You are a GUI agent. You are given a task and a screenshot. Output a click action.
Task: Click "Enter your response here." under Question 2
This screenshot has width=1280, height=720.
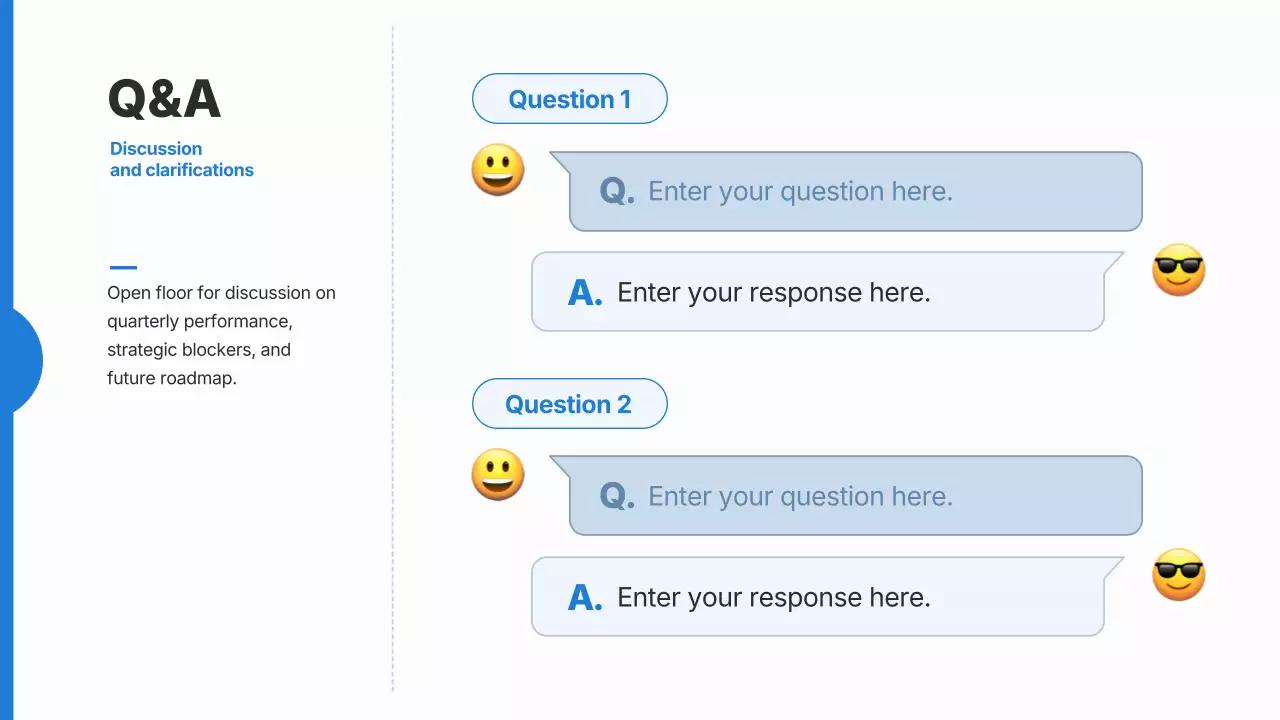click(x=774, y=597)
